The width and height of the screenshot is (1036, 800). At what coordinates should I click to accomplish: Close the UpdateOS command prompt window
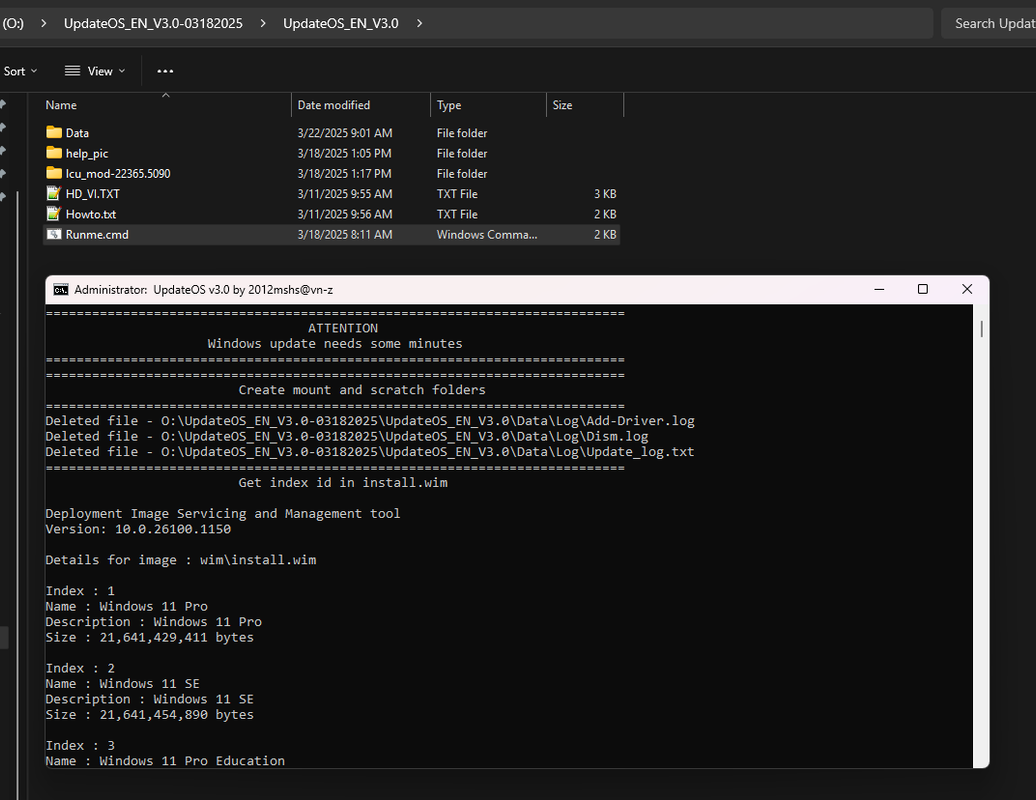[x=967, y=289]
